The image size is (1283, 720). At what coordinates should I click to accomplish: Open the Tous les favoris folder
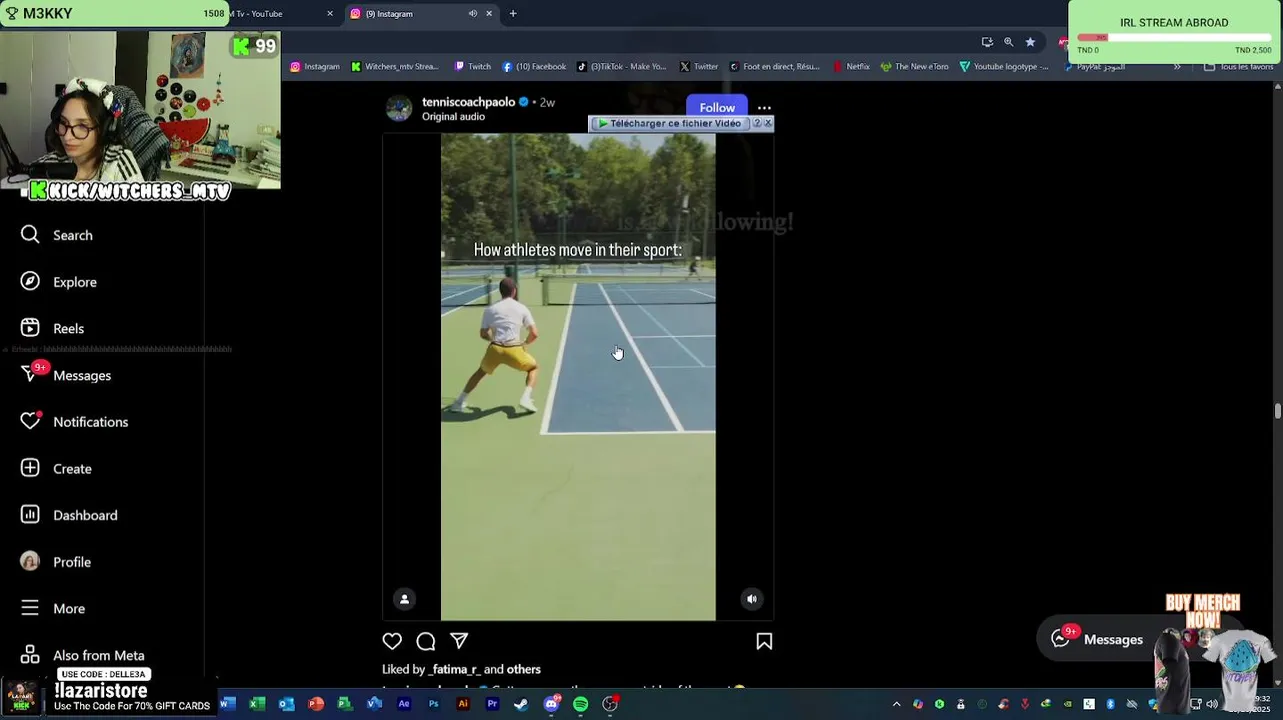click(x=1239, y=67)
